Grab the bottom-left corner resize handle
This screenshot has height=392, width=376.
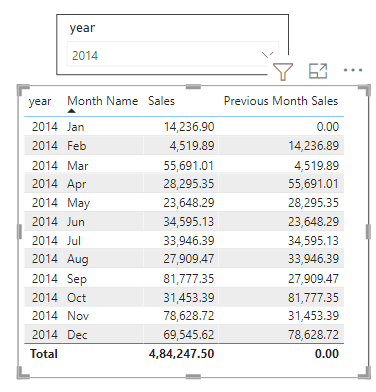(22, 373)
